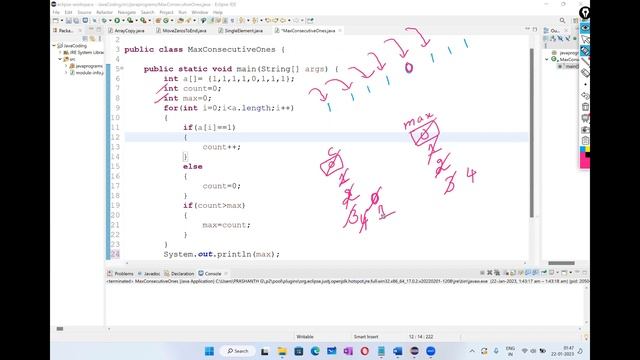Image resolution: width=640 pixels, height=360 pixels.
Task: Open the Declaration tab
Action: pos(179,273)
